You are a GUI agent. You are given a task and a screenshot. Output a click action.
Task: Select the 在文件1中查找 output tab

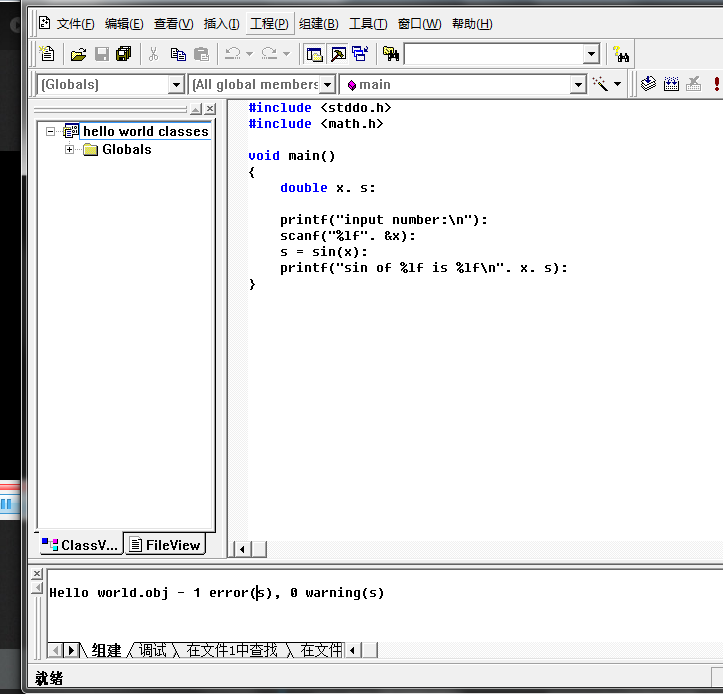pos(232,650)
